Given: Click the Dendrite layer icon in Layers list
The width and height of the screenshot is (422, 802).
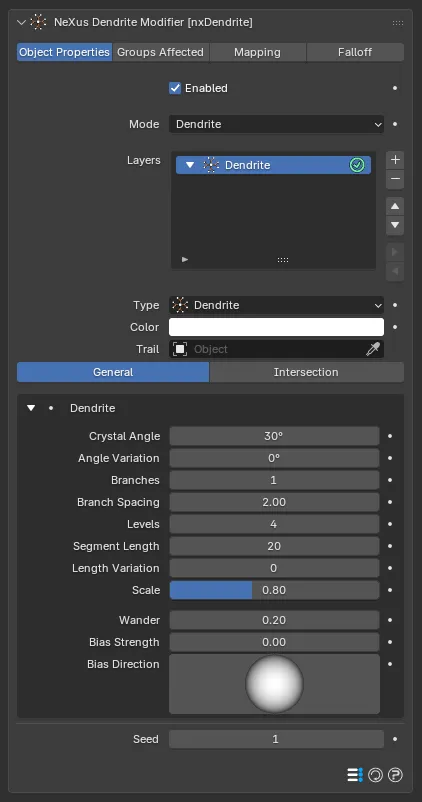Looking at the screenshot, I should coord(211,165).
